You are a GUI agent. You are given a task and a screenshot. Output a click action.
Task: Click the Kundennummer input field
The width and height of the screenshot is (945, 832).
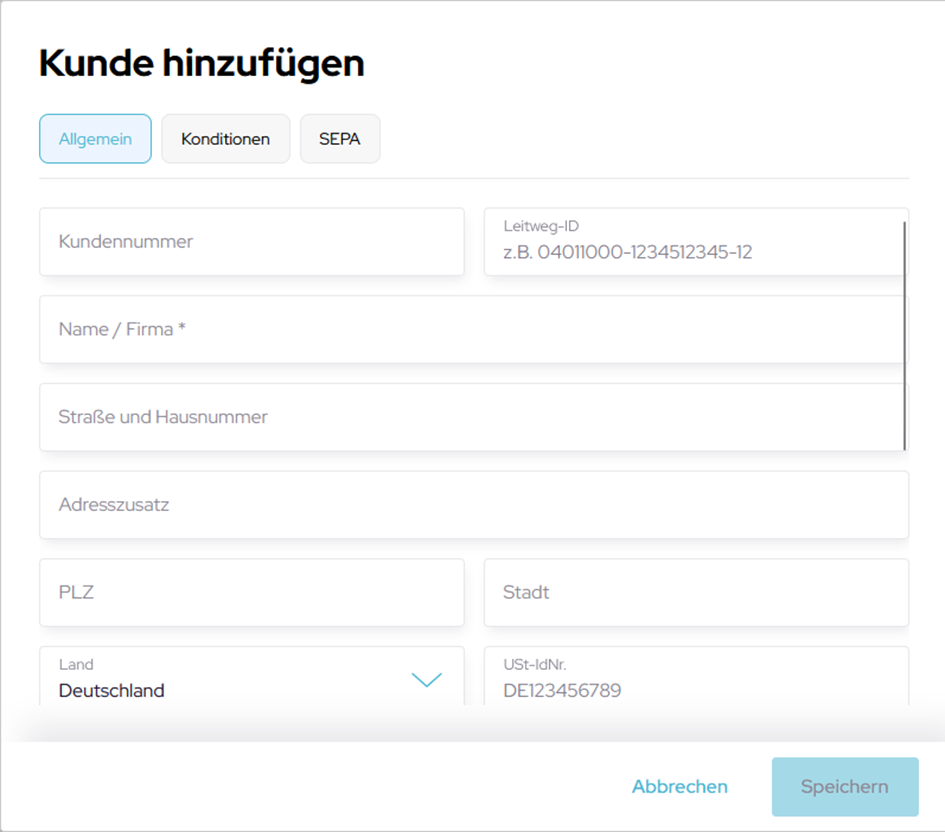click(x=251, y=242)
